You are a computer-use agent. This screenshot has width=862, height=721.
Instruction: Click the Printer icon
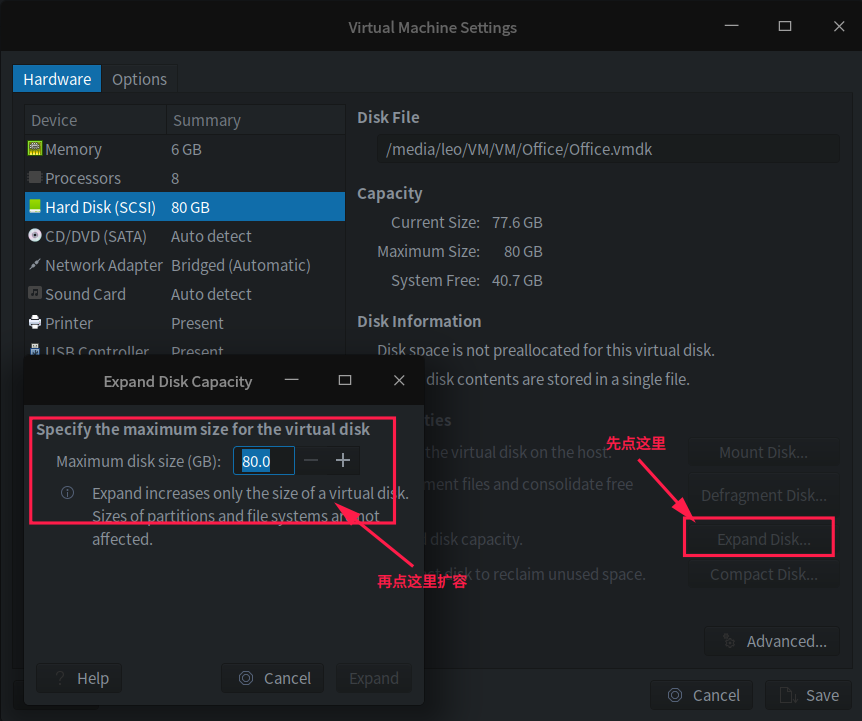(x=35, y=323)
